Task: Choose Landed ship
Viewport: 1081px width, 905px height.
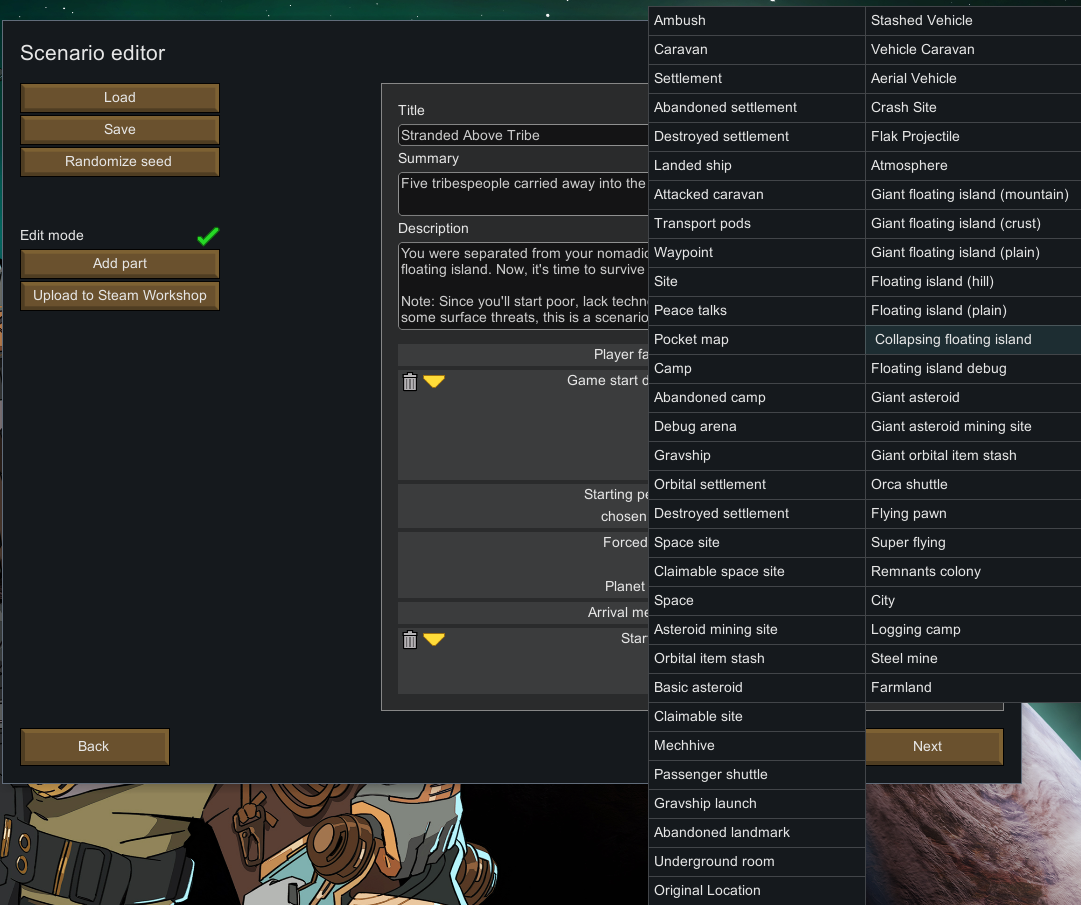Action: click(756, 165)
